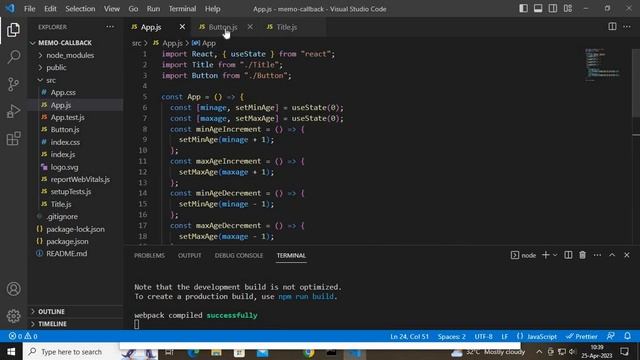Open the Go menu

(x=133, y=9)
